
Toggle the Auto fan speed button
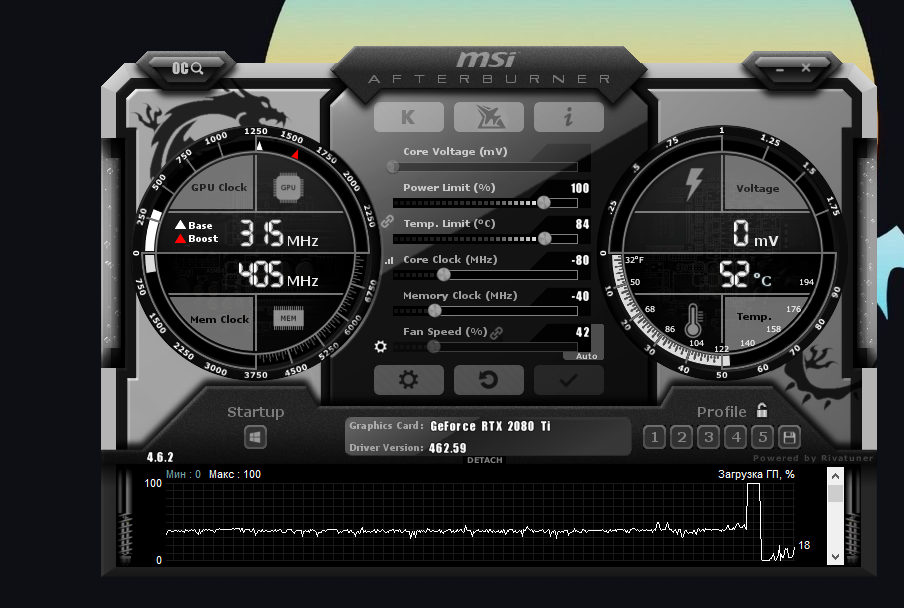point(587,356)
